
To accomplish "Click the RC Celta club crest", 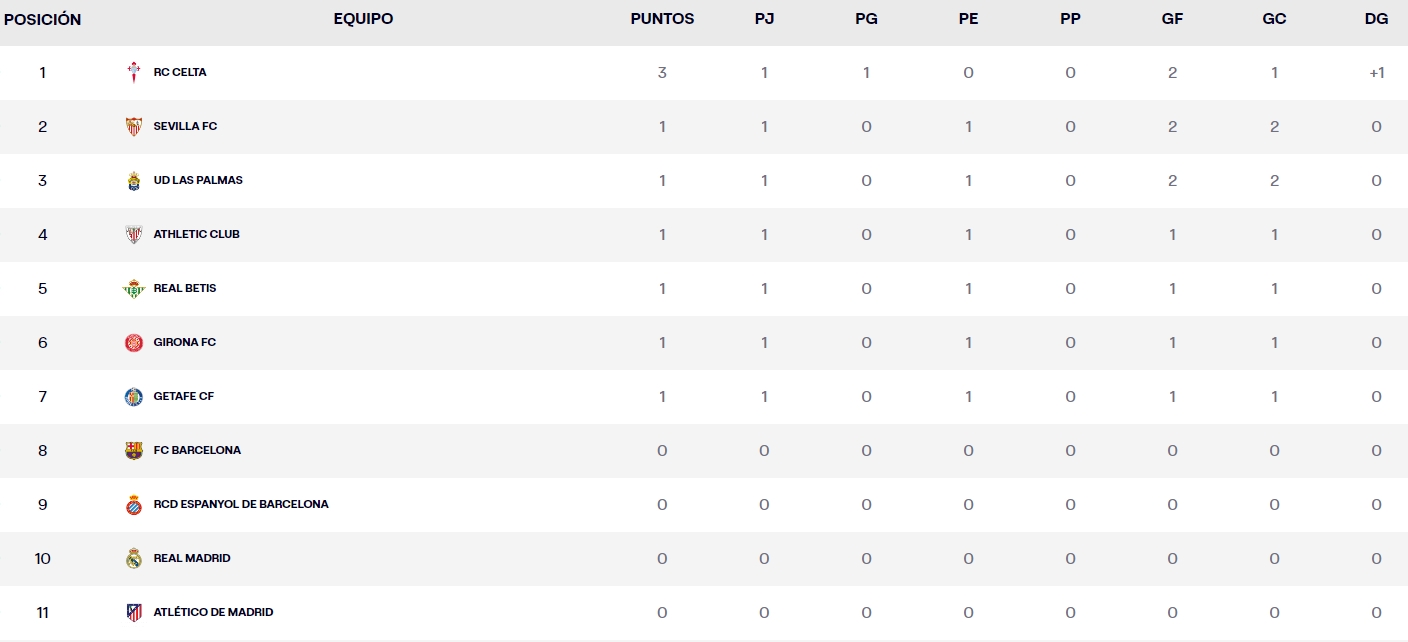I will pos(134,73).
